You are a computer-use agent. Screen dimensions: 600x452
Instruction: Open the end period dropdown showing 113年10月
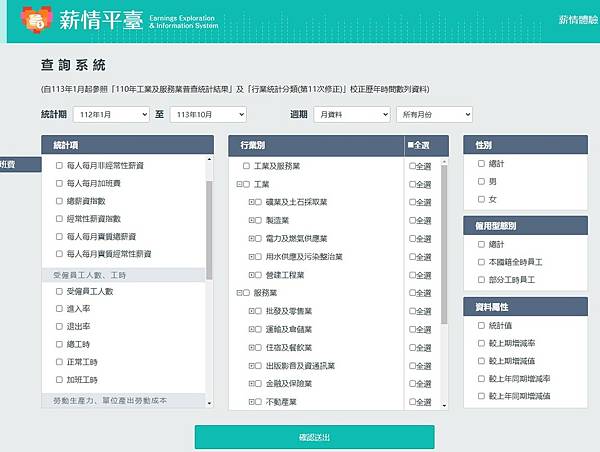coord(209,114)
